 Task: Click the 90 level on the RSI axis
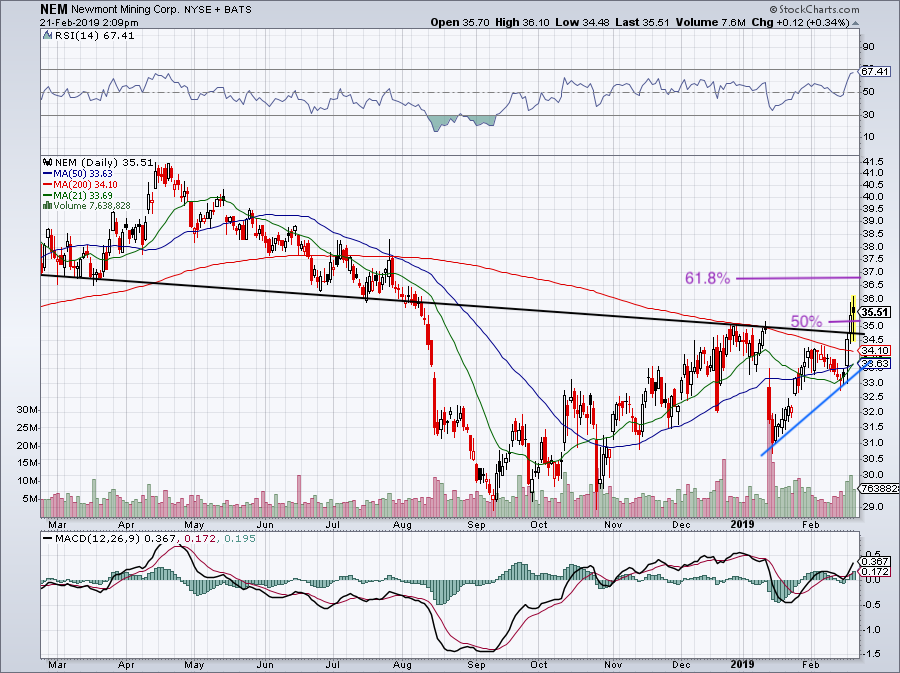click(x=868, y=47)
